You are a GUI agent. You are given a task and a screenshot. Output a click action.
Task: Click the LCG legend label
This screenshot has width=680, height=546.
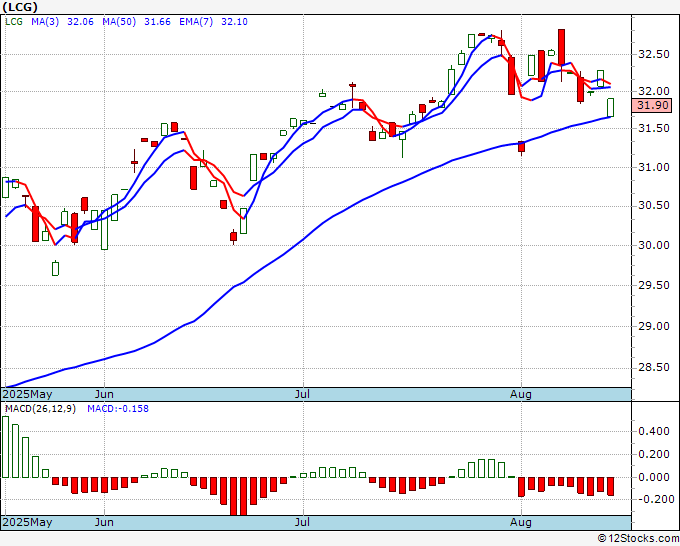pyautogui.click(x=14, y=22)
